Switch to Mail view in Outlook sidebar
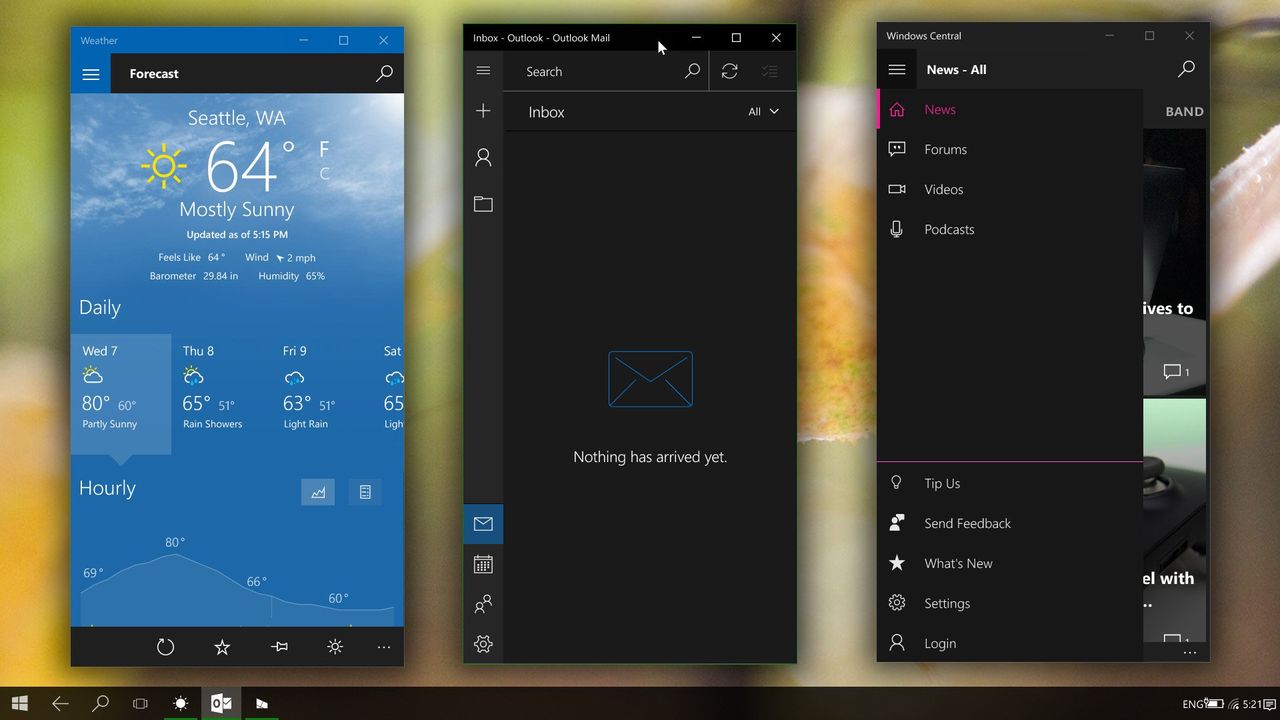Image resolution: width=1280 pixels, height=720 pixels. 483,524
